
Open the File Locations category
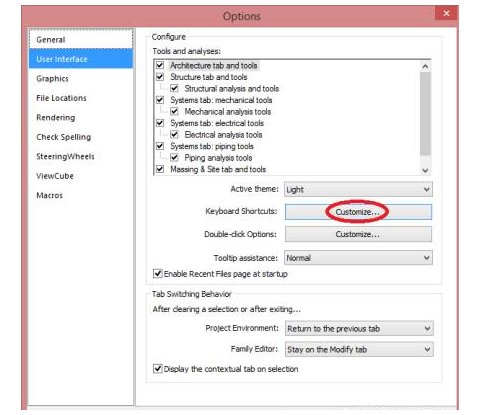pyautogui.click(x=81, y=98)
